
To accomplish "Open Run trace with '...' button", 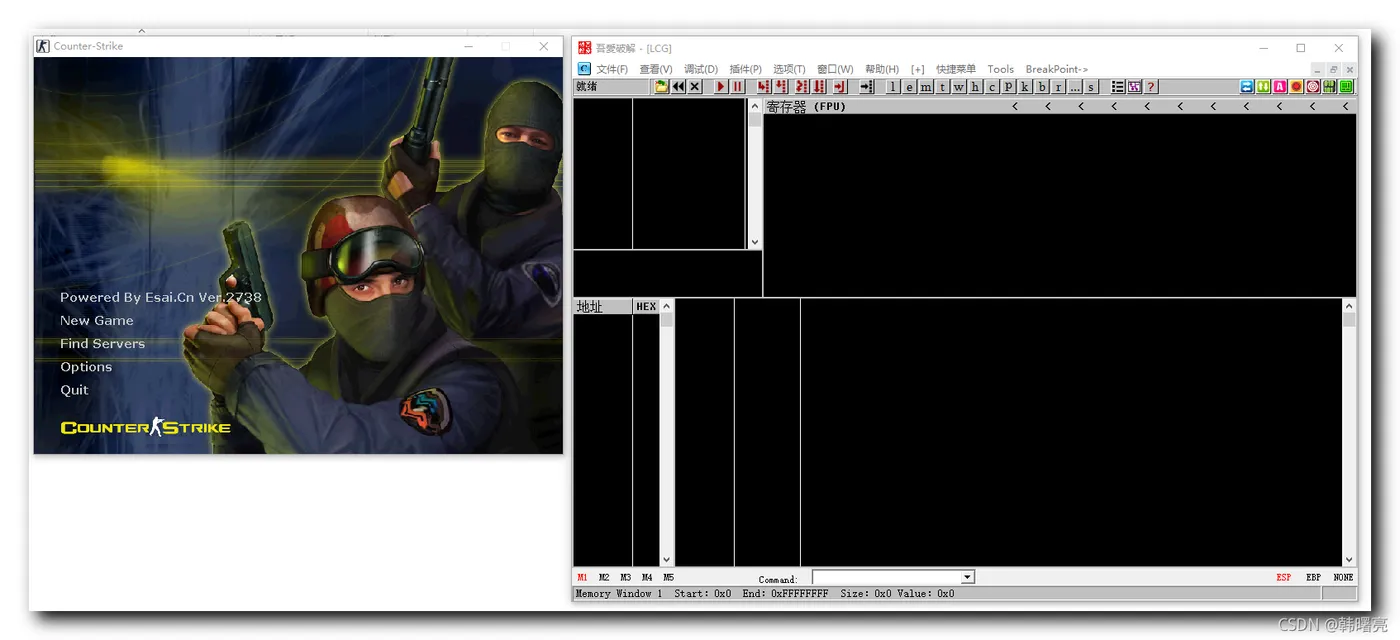I will point(1074,87).
